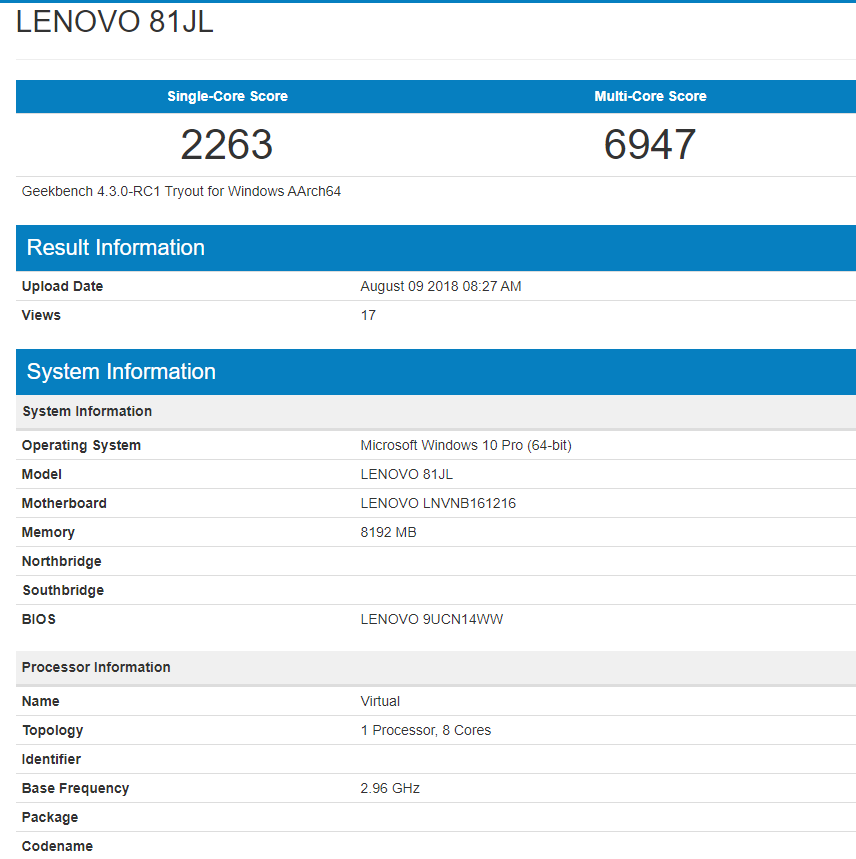Select the Multi-Core Score header
The width and height of the screenshot is (856, 859).
(650, 97)
